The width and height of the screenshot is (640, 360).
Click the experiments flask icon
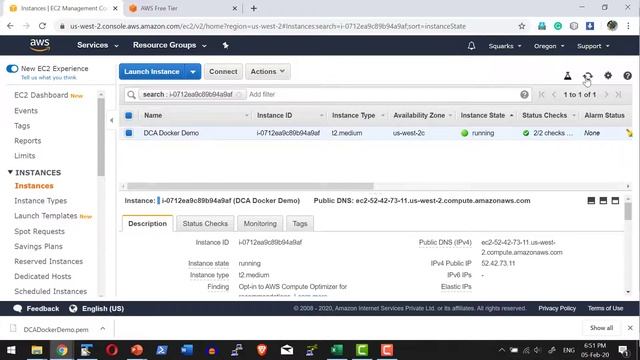tap(567, 76)
